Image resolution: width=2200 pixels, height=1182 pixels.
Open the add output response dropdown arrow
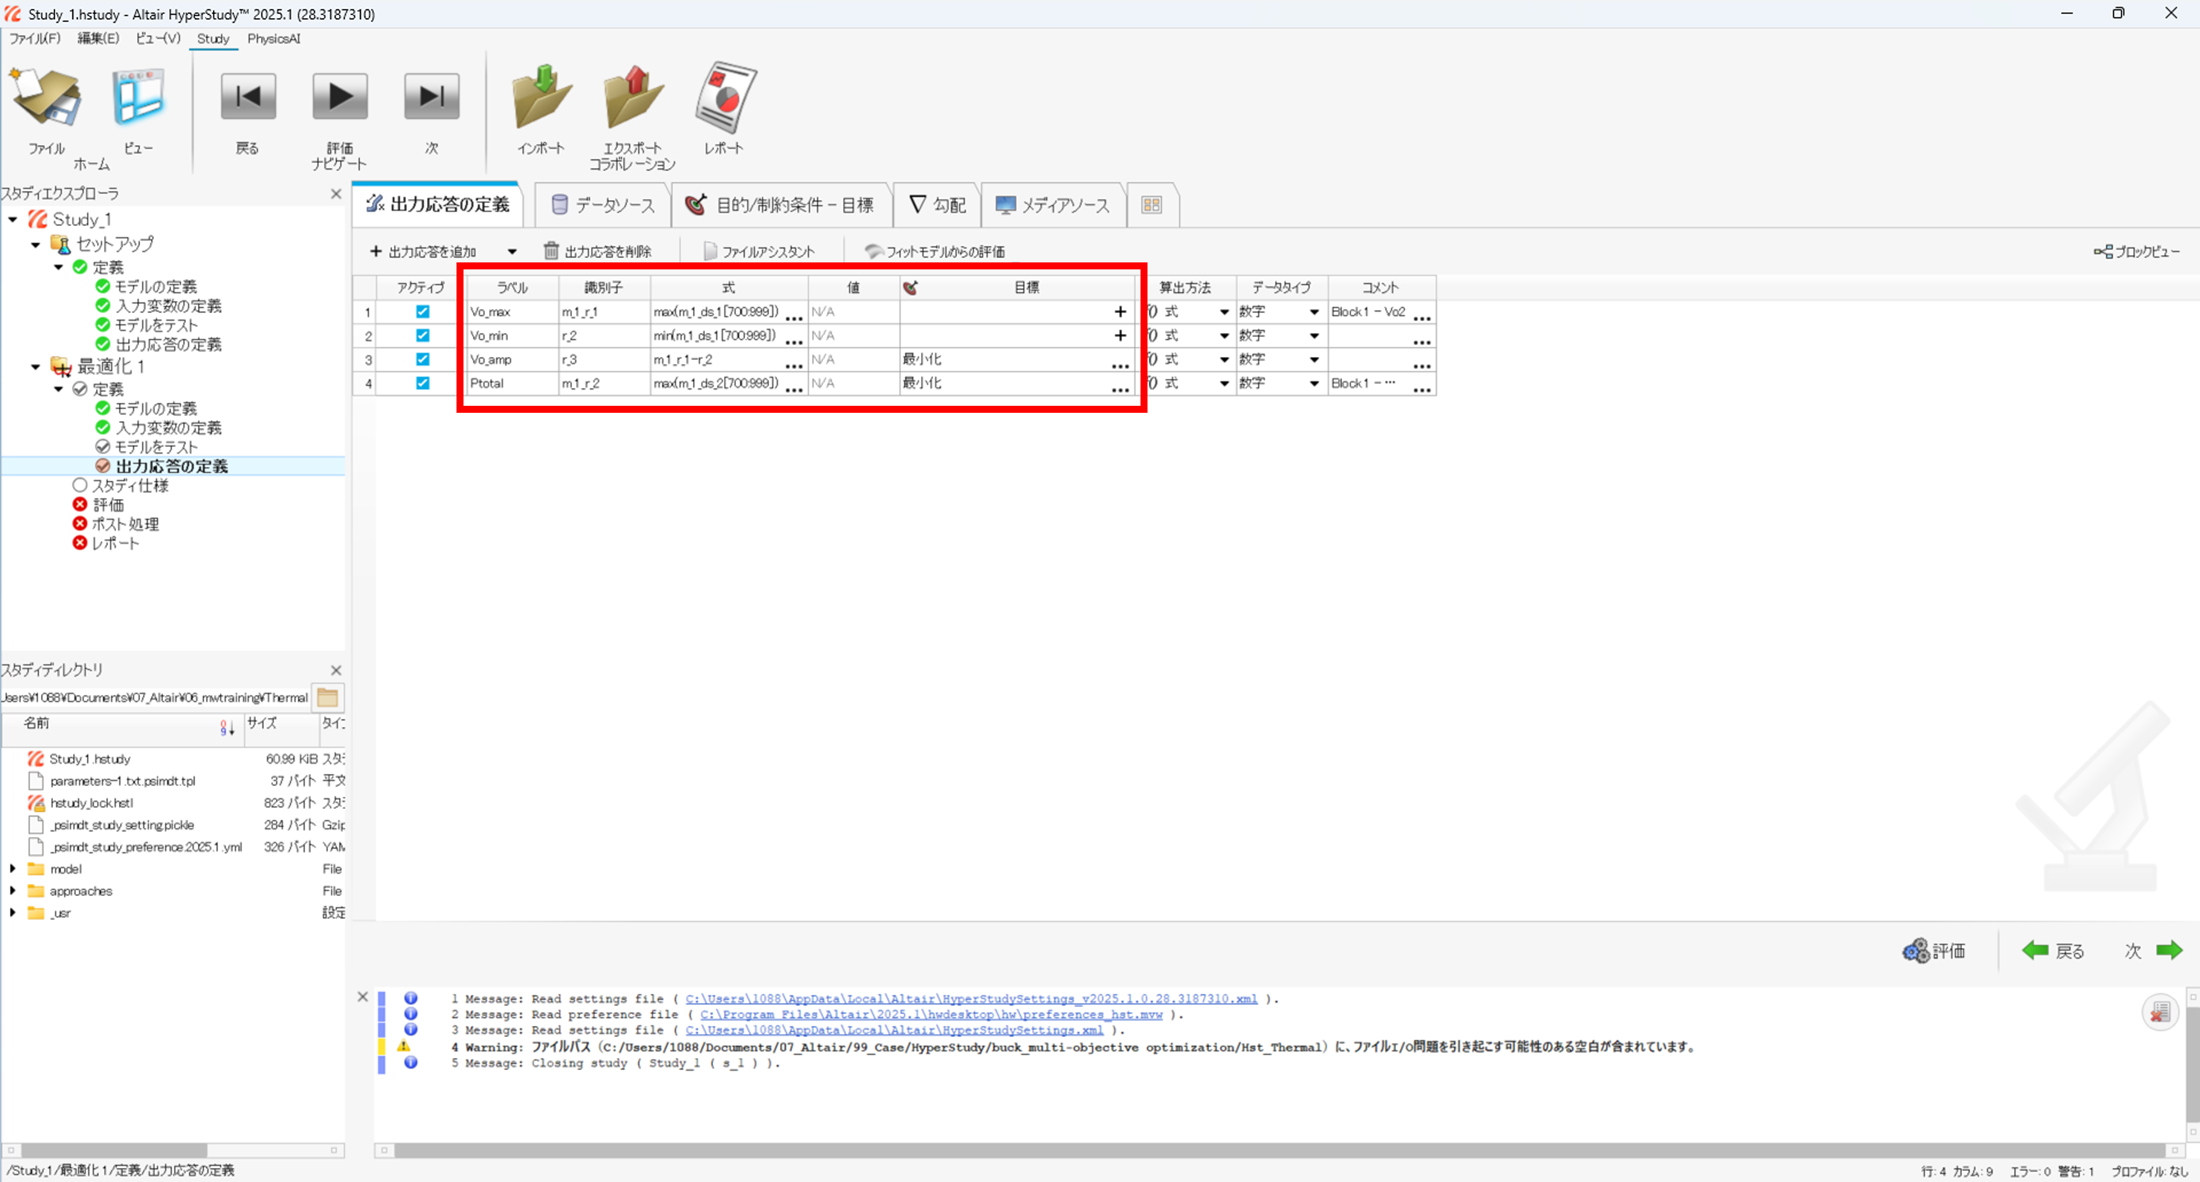tap(512, 252)
